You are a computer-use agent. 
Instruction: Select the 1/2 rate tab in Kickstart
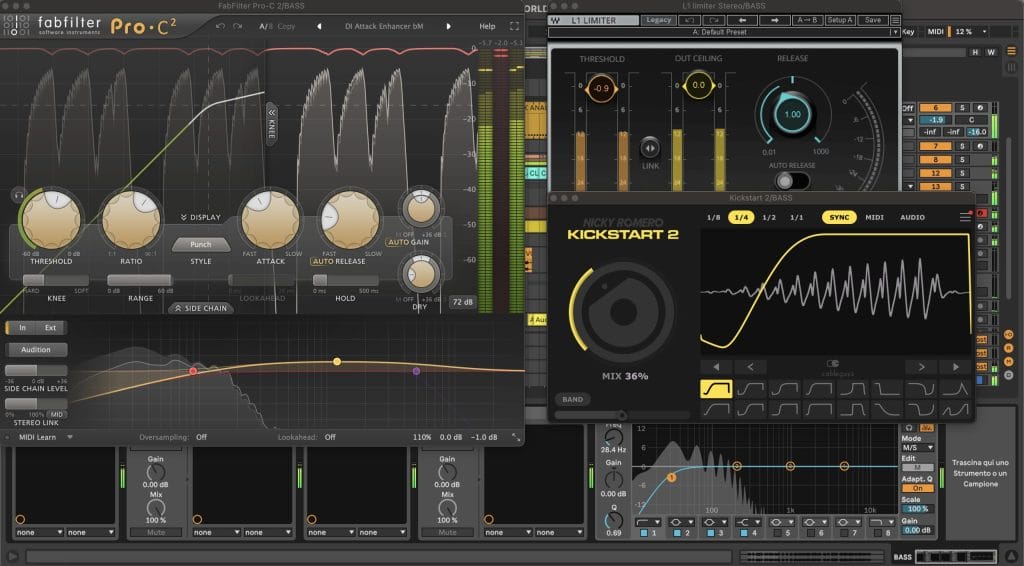pos(769,217)
